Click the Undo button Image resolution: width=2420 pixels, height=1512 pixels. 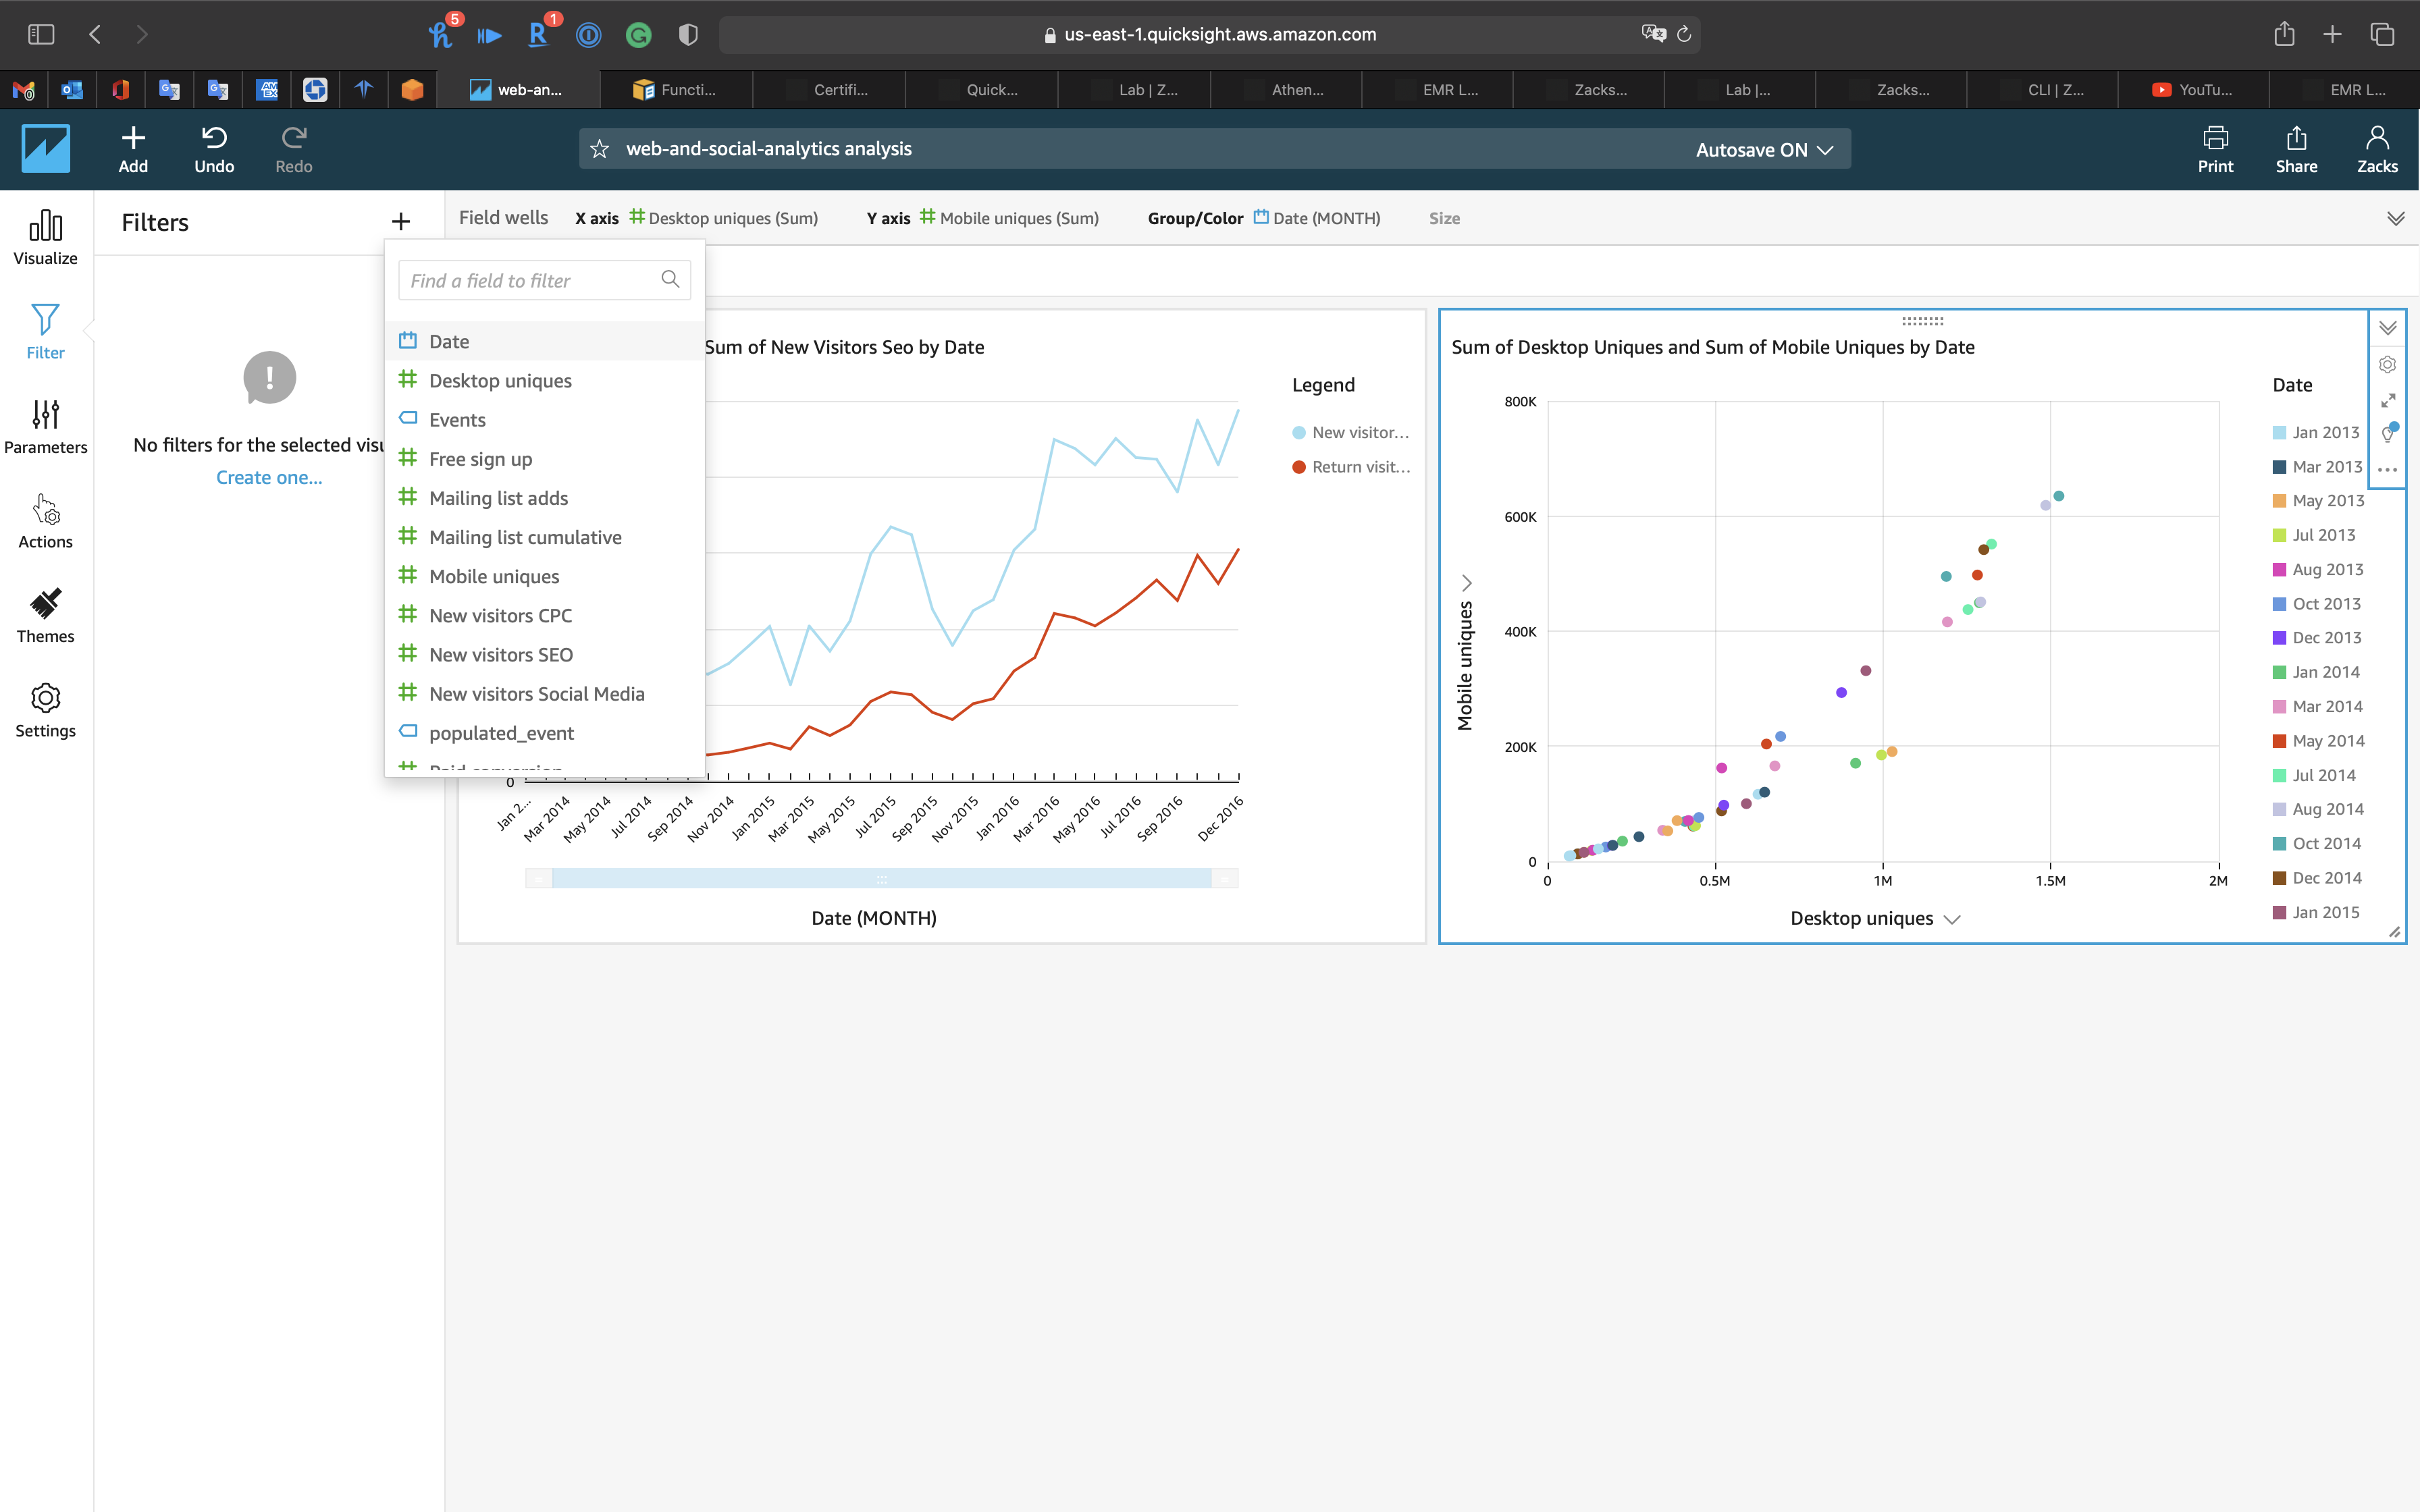(x=214, y=149)
